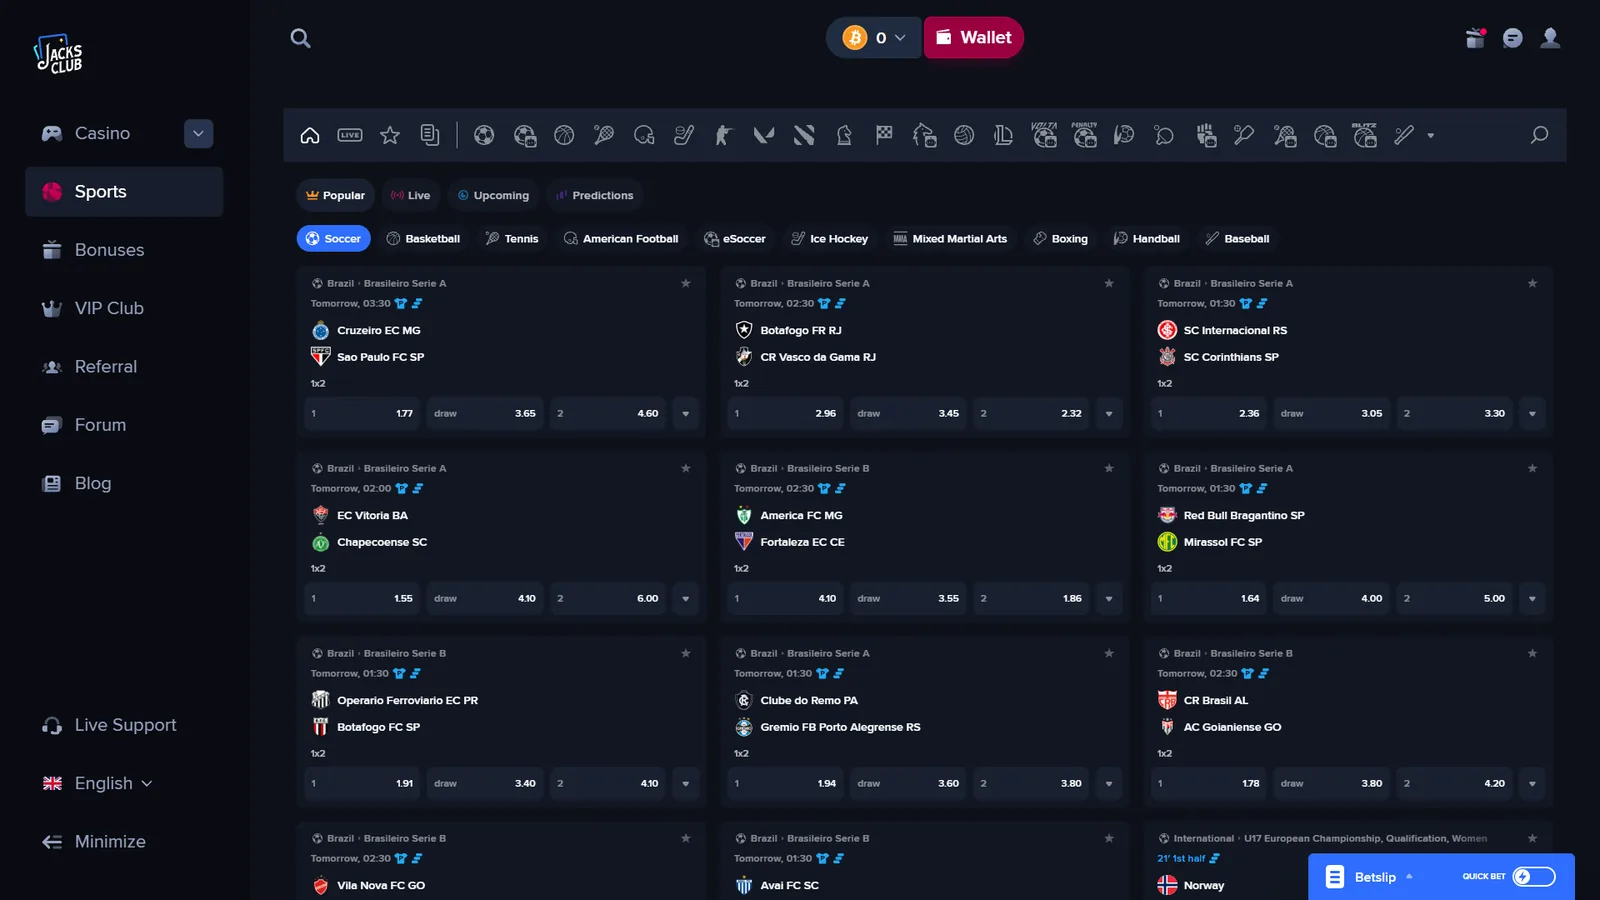Expand the Casino submenu chevron
The width and height of the screenshot is (1600, 900).
pos(198,133)
